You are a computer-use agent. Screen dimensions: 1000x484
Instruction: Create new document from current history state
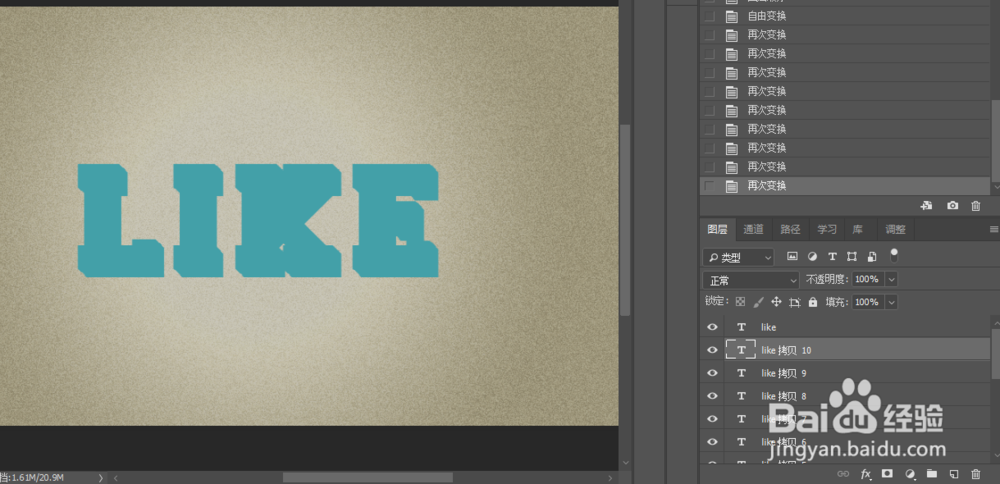[x=926, y=205]
